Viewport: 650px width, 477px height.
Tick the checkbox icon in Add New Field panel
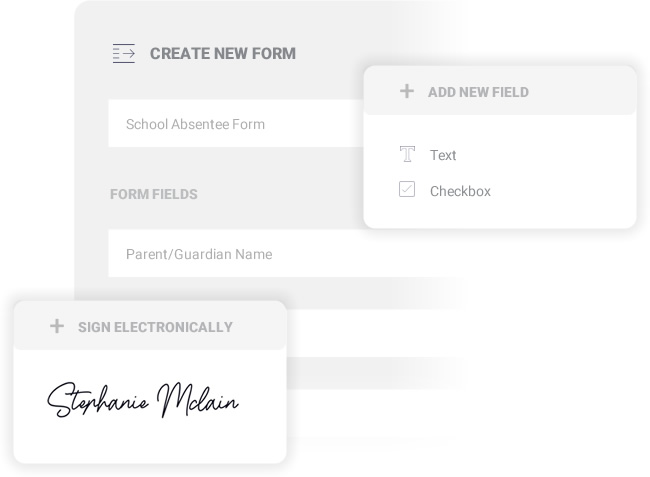pos(407,189)
